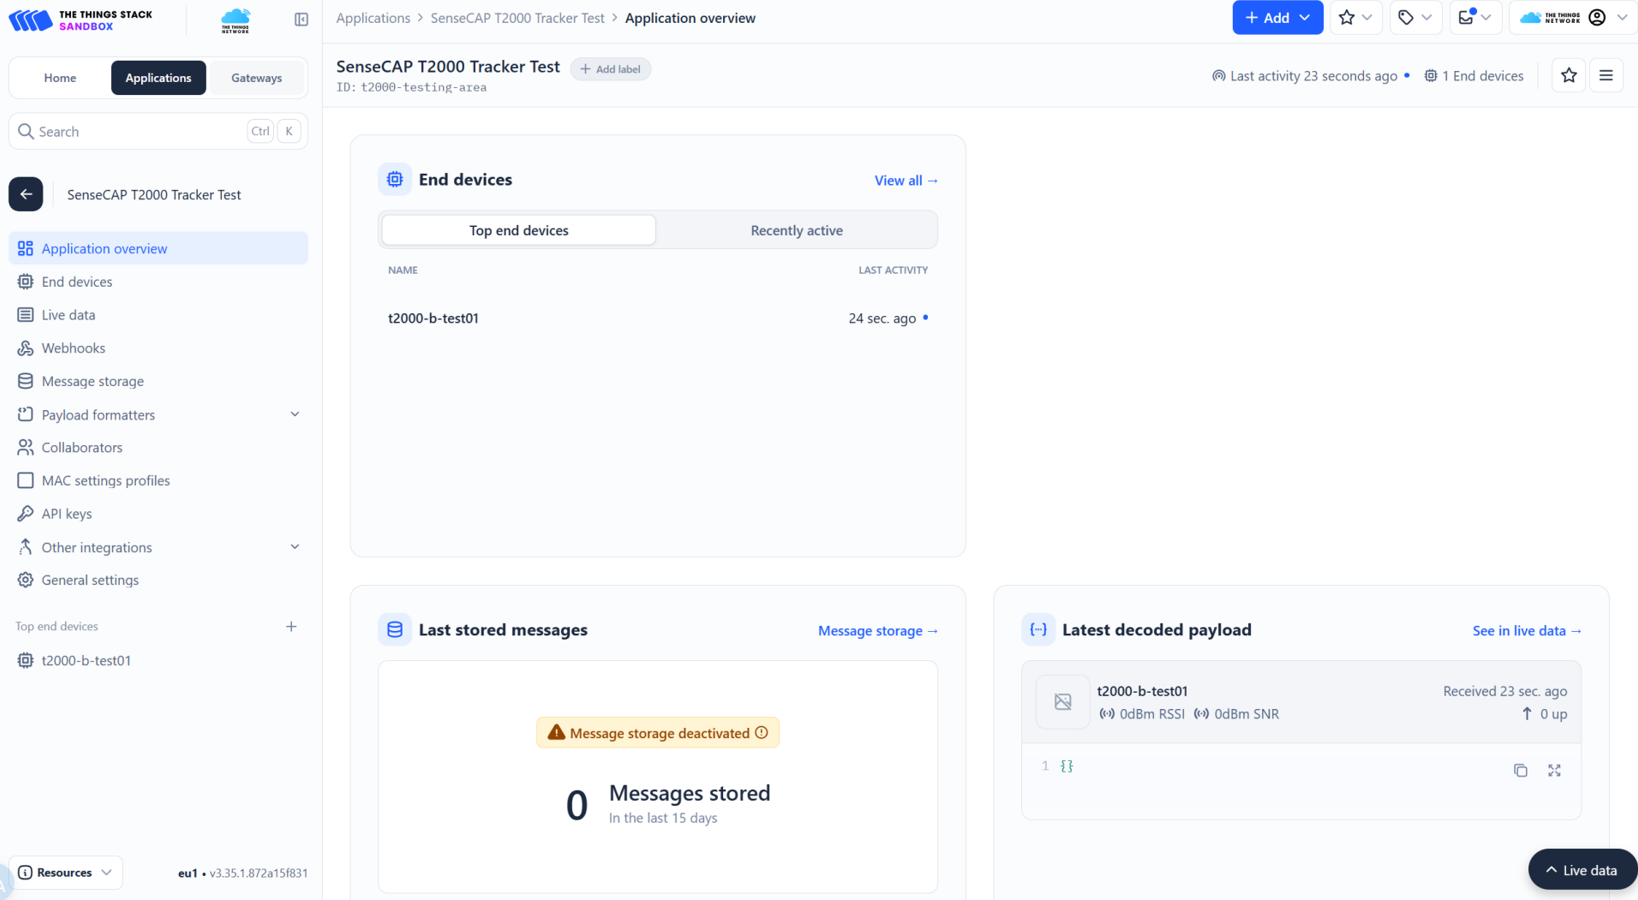
Task: Go to Live data in sidebar
Action: point(68,315)
